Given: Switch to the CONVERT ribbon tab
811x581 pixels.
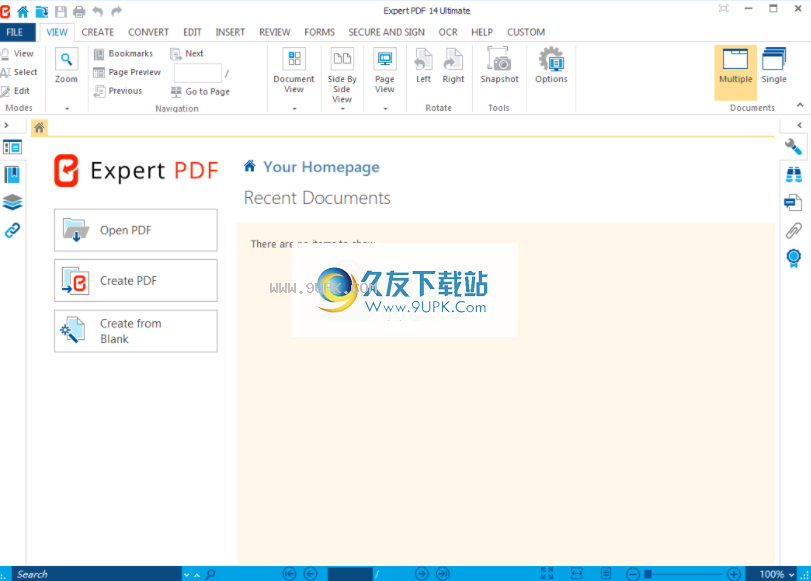Looking at the screenshot, I should 148,32.
